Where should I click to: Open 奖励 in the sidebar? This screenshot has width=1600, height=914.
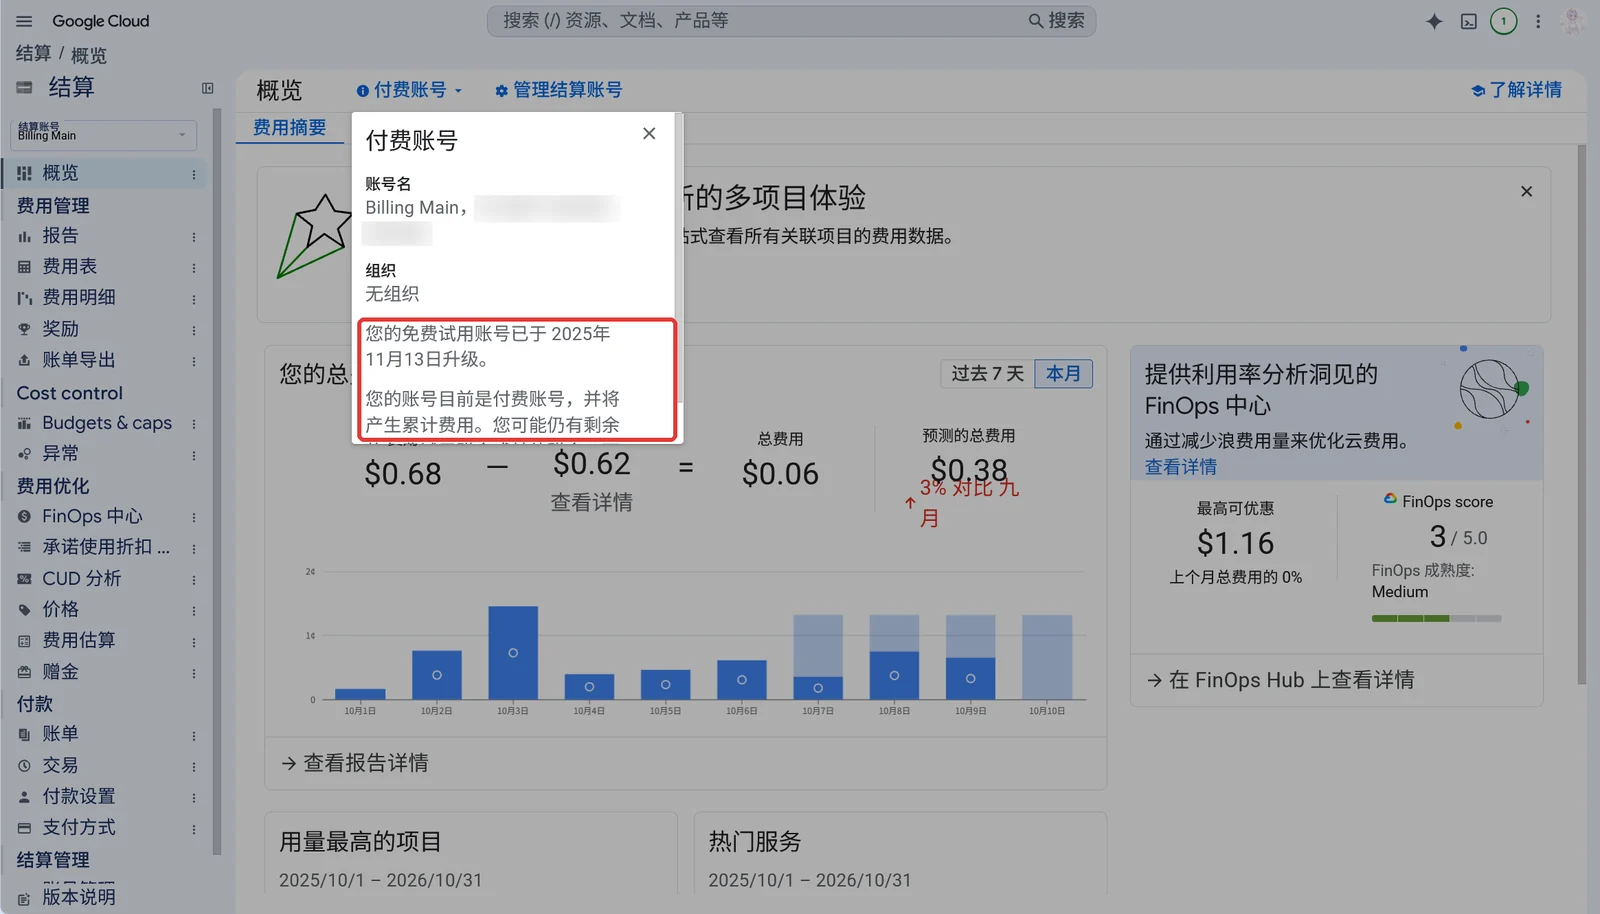coord(60,329)
